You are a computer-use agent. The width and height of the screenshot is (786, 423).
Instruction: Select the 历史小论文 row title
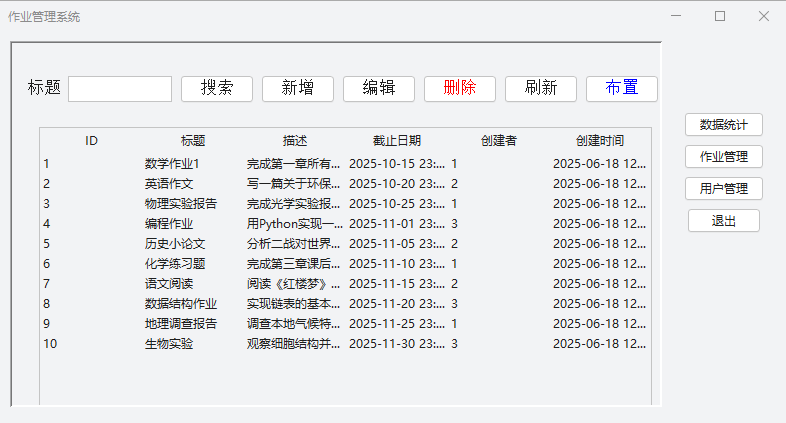175,244
